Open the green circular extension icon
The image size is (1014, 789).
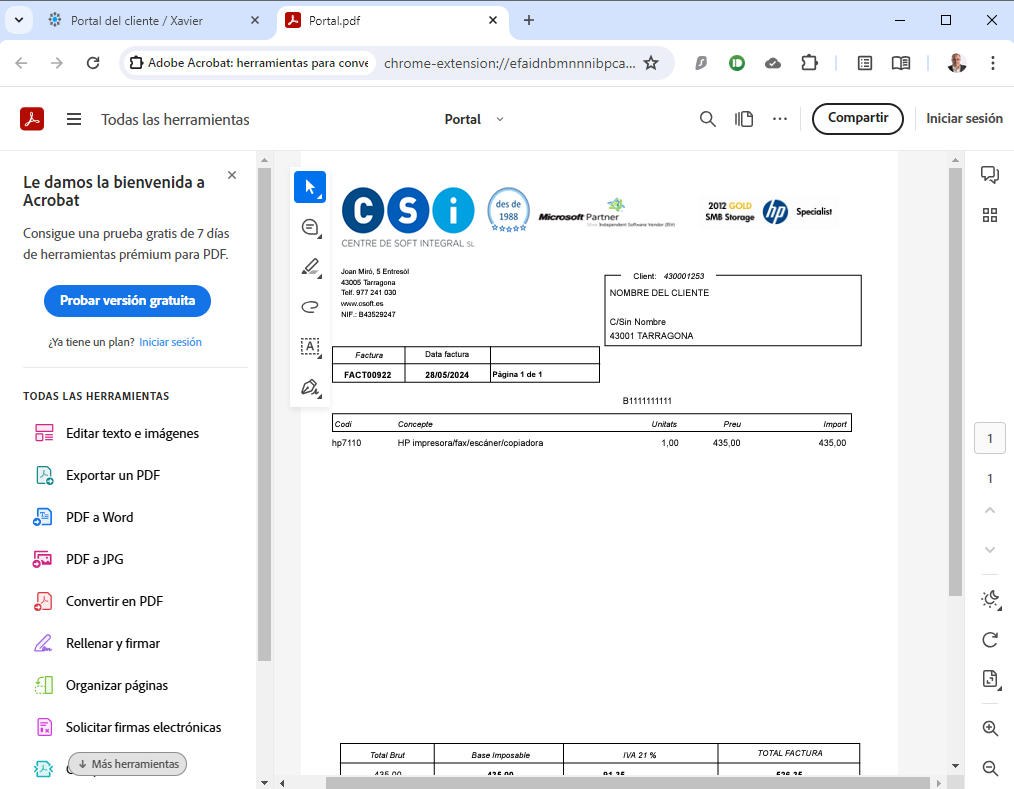[737, 63]
